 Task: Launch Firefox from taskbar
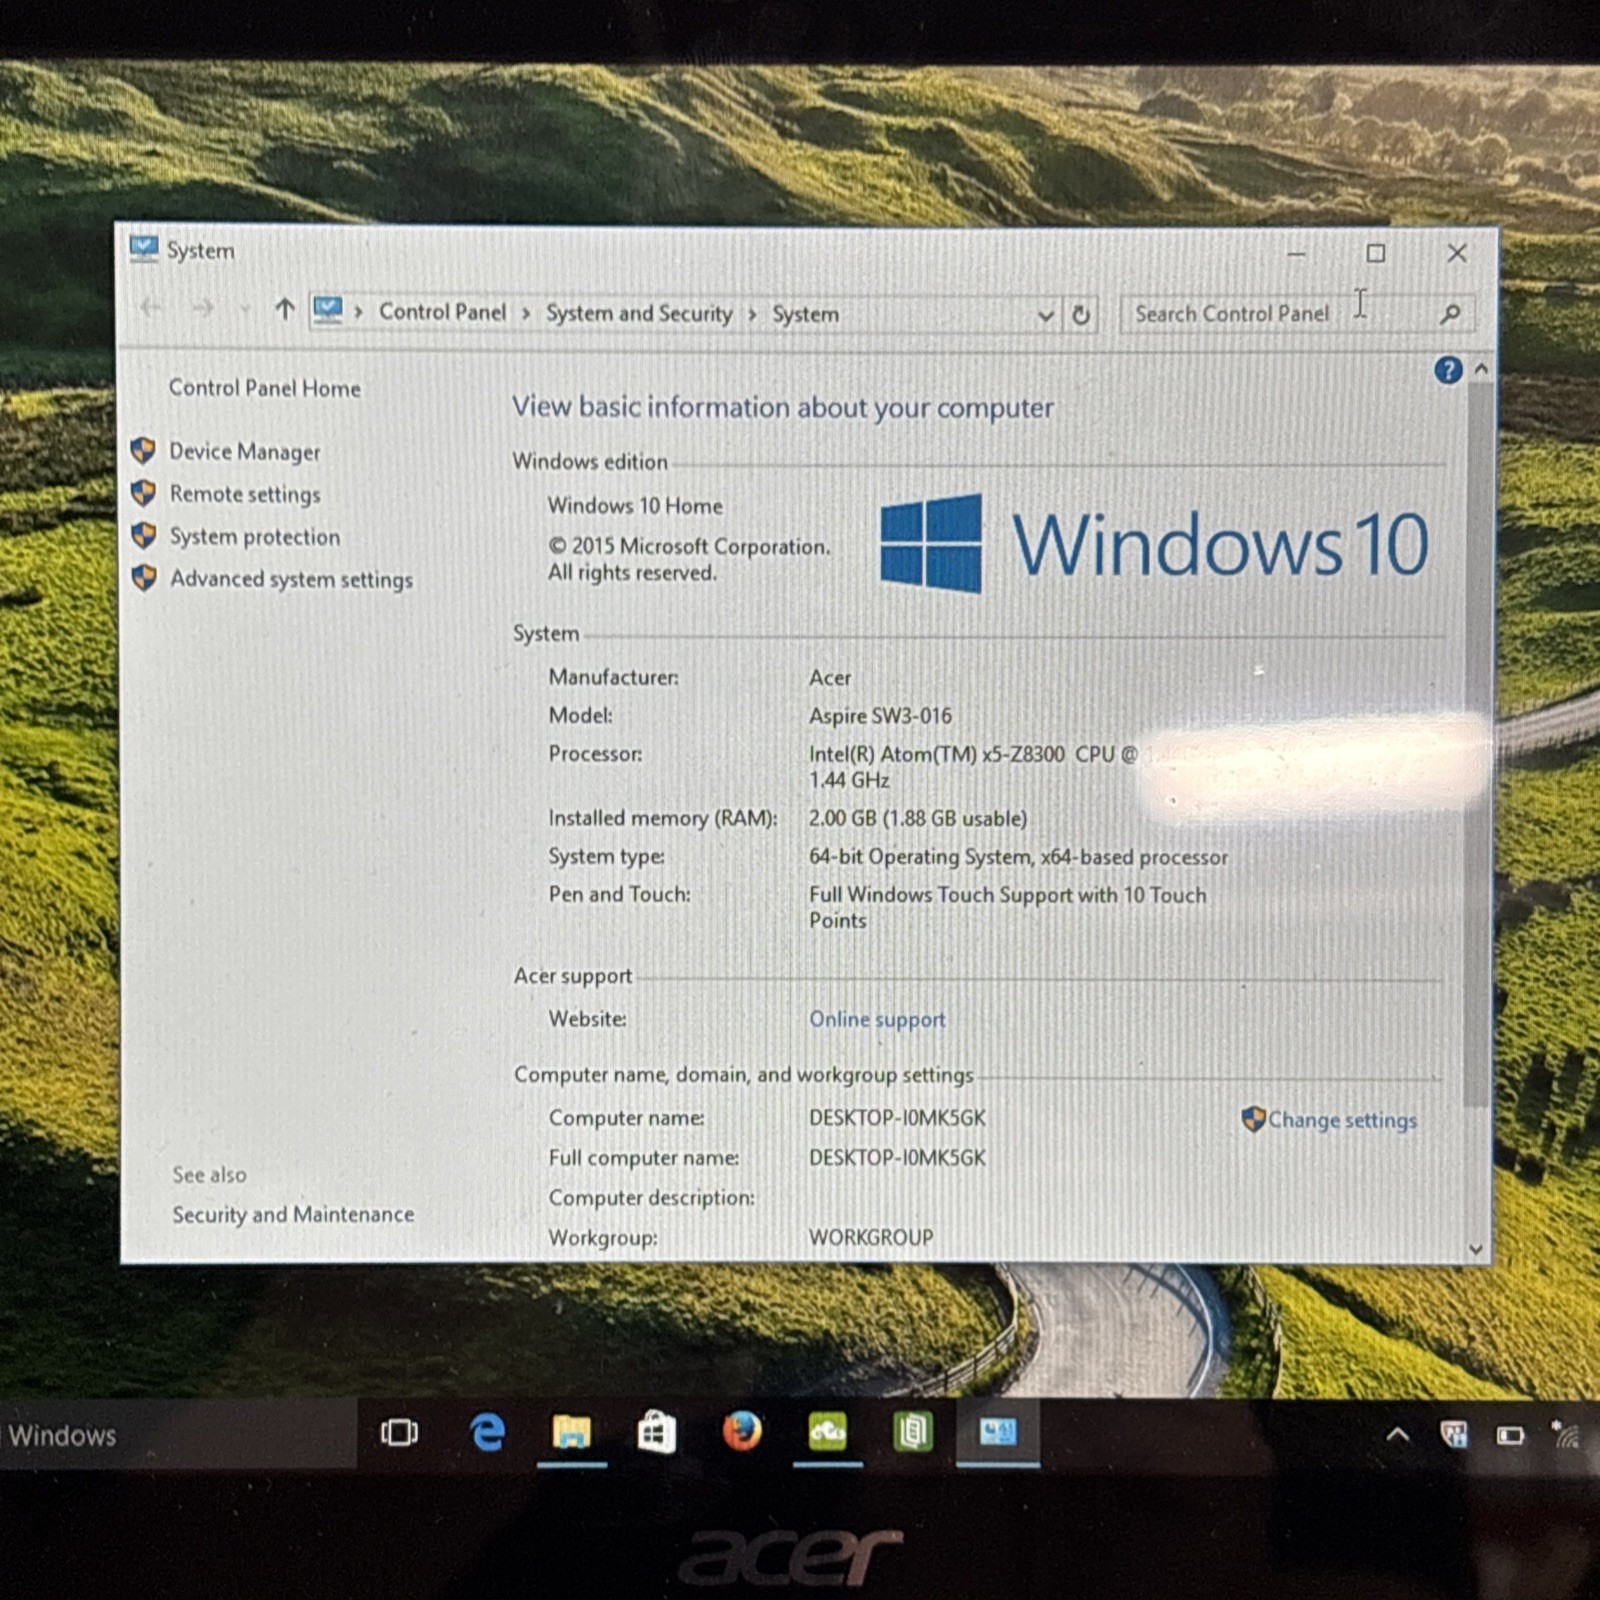tap(742, 1431)
